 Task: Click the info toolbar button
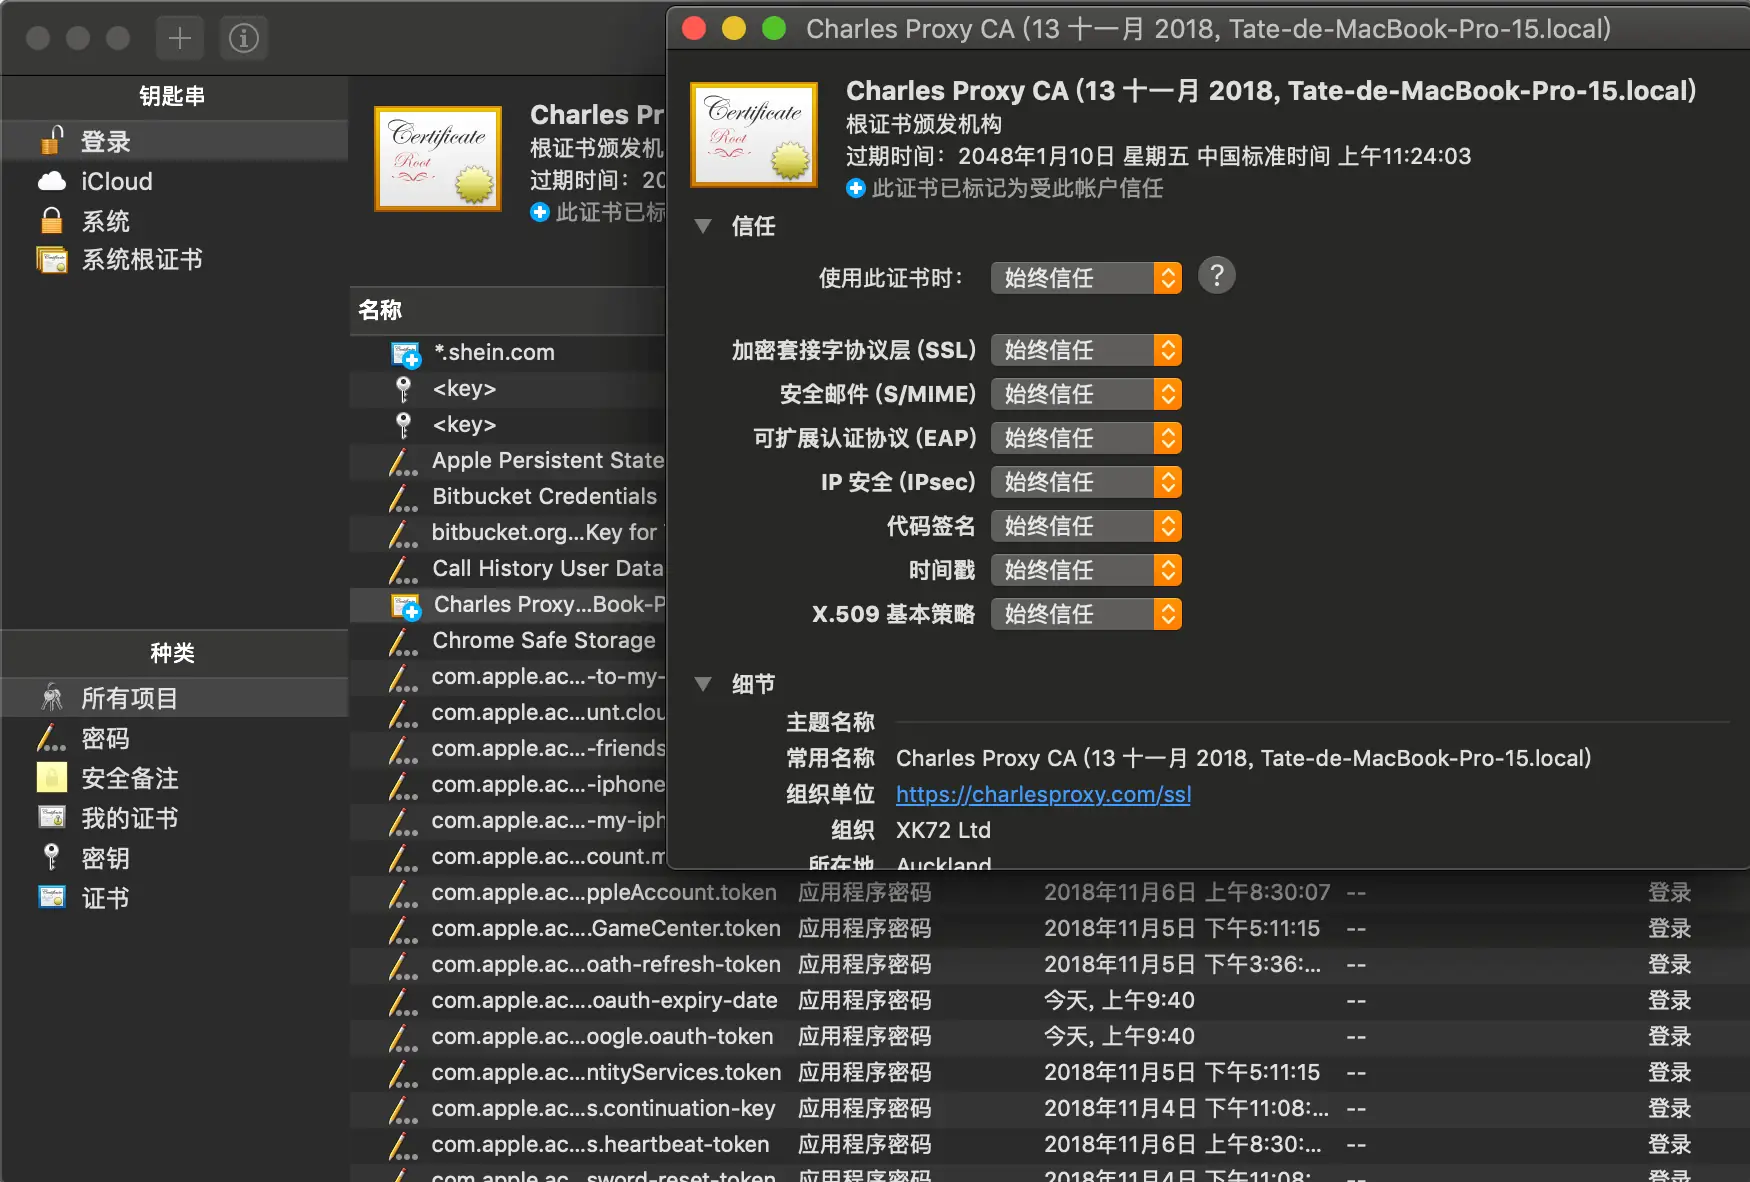pos(244,38)
